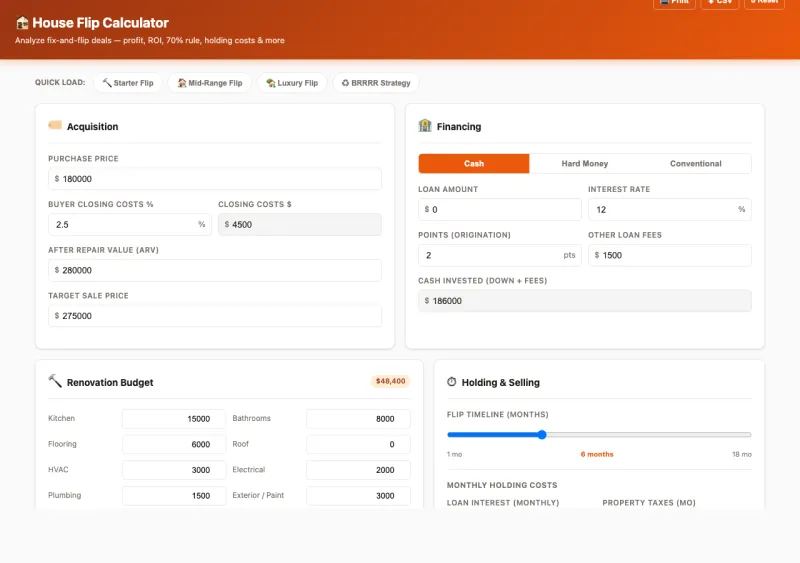Viewport: 800px width, 563px height.
Task: Click the Reset button in the header
Action: 764,3
